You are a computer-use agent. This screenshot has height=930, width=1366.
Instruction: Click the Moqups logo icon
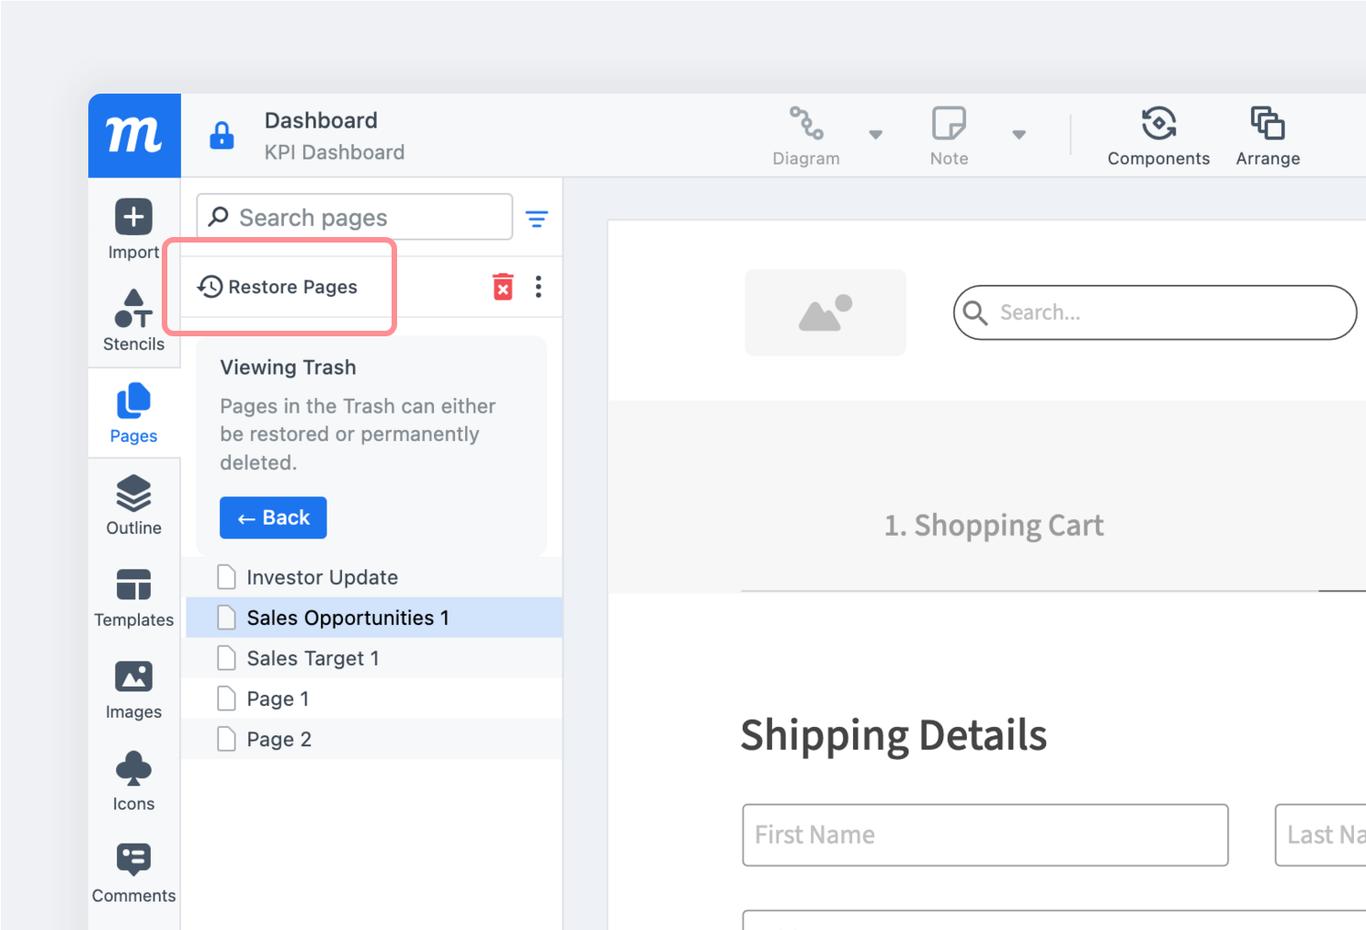coord(134,135)
